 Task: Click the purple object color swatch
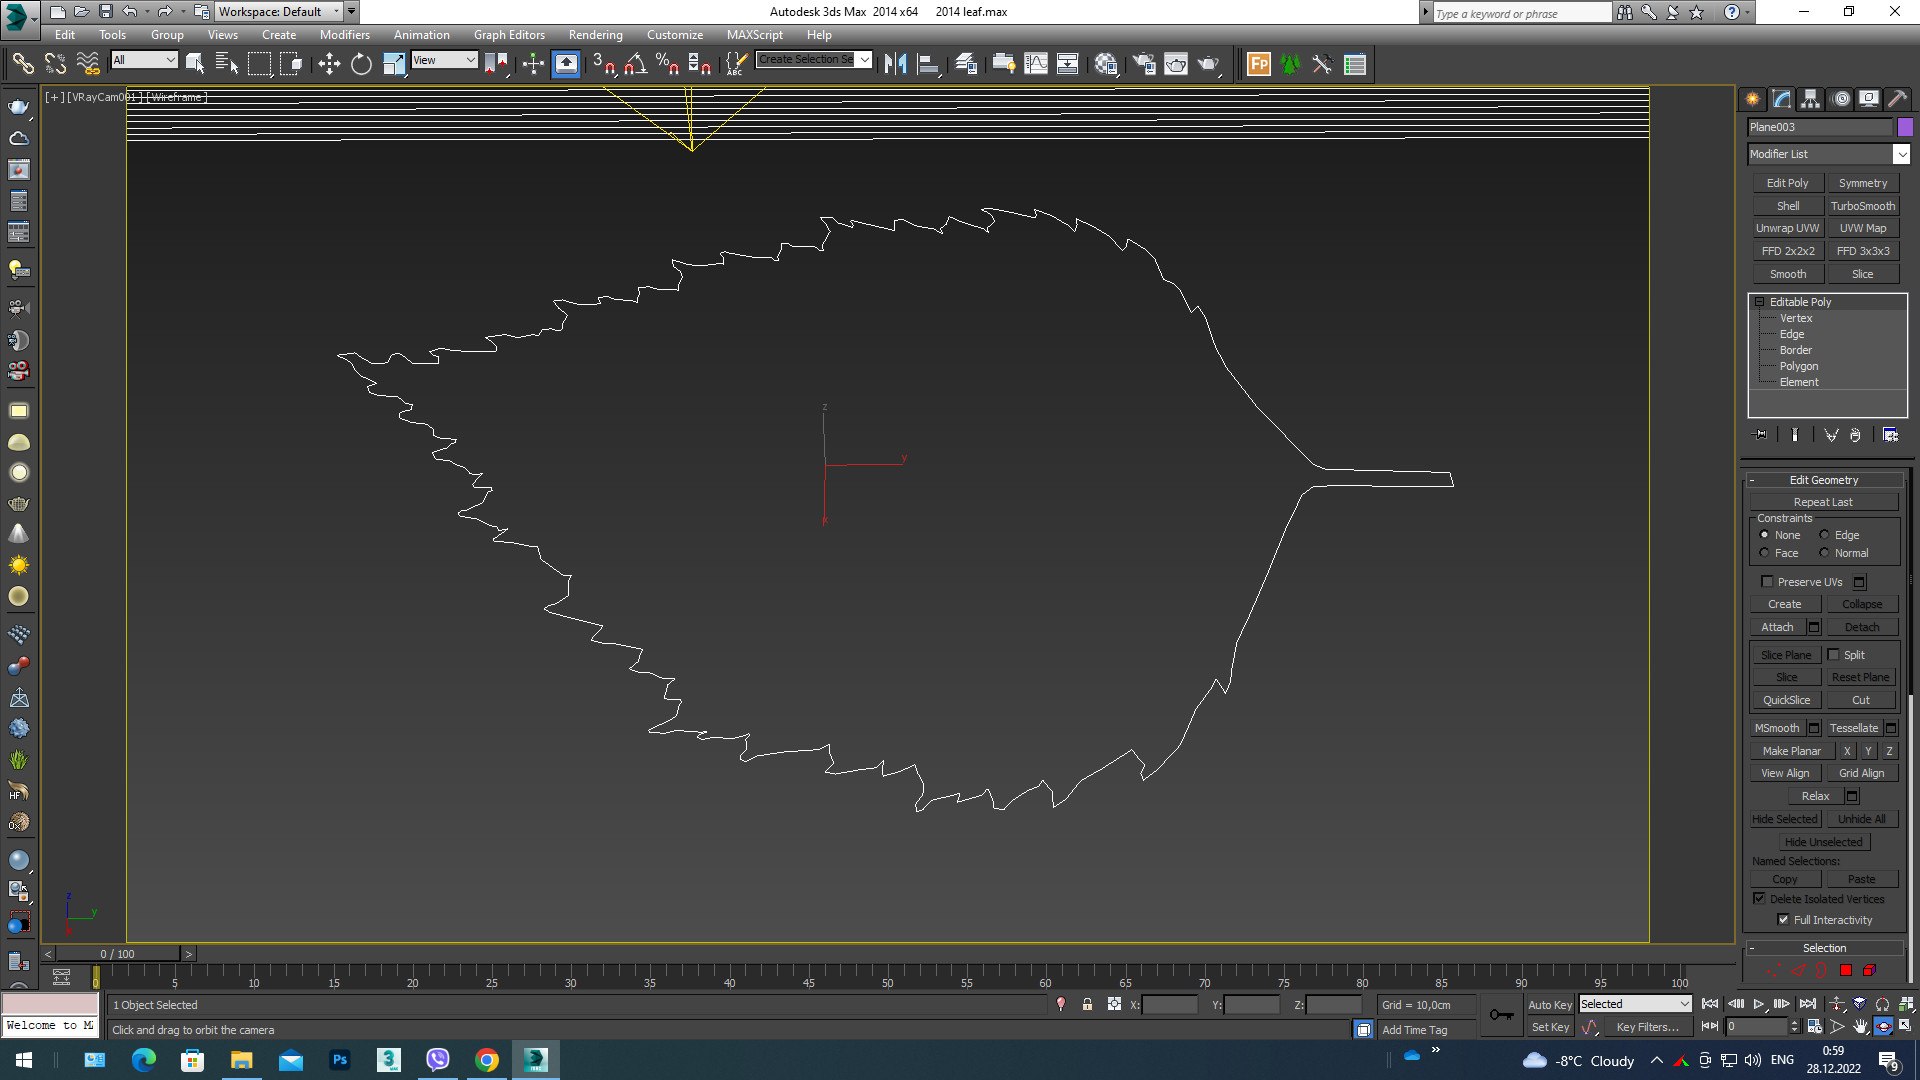point(1905,127)
